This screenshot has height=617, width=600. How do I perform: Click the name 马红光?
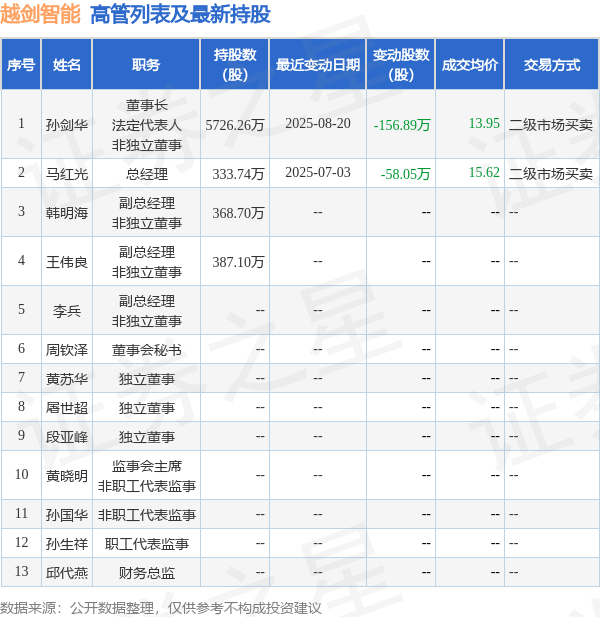pyautogui.click(x=66, y=174)
